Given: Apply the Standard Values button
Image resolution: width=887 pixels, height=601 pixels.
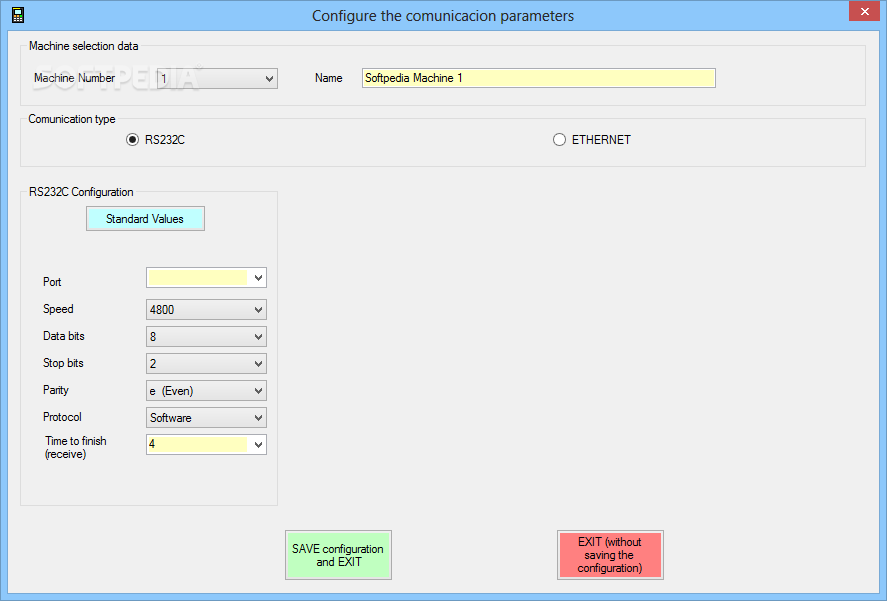Looking at the screenshot, I should click(145, 218).
